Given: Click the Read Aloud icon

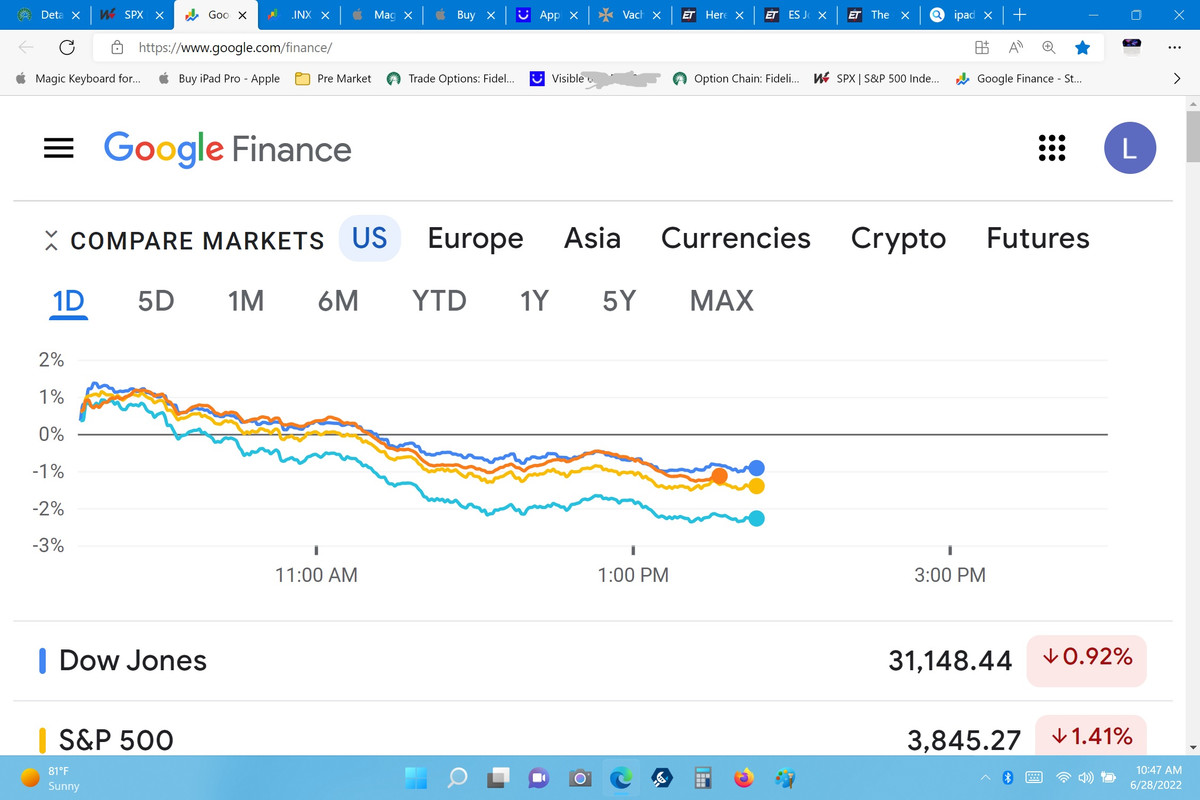Looking at the screenshot, I should (1015, 47).
